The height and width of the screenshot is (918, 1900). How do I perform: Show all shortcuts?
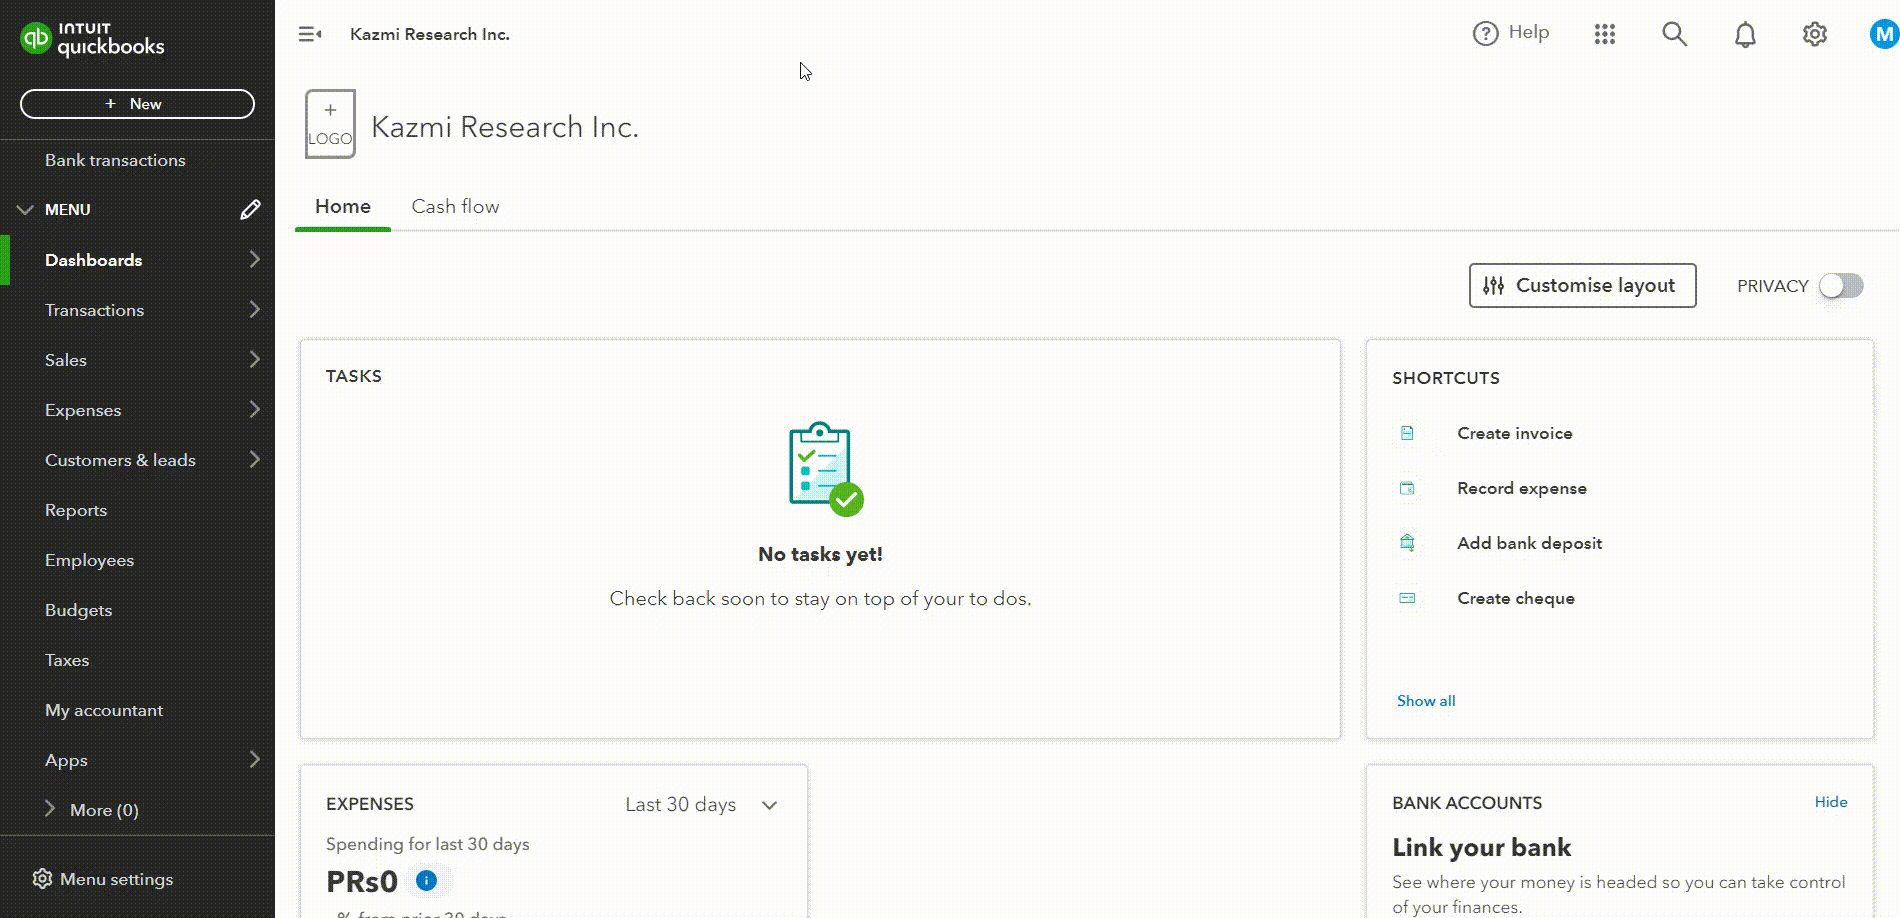pos(1425,700)
